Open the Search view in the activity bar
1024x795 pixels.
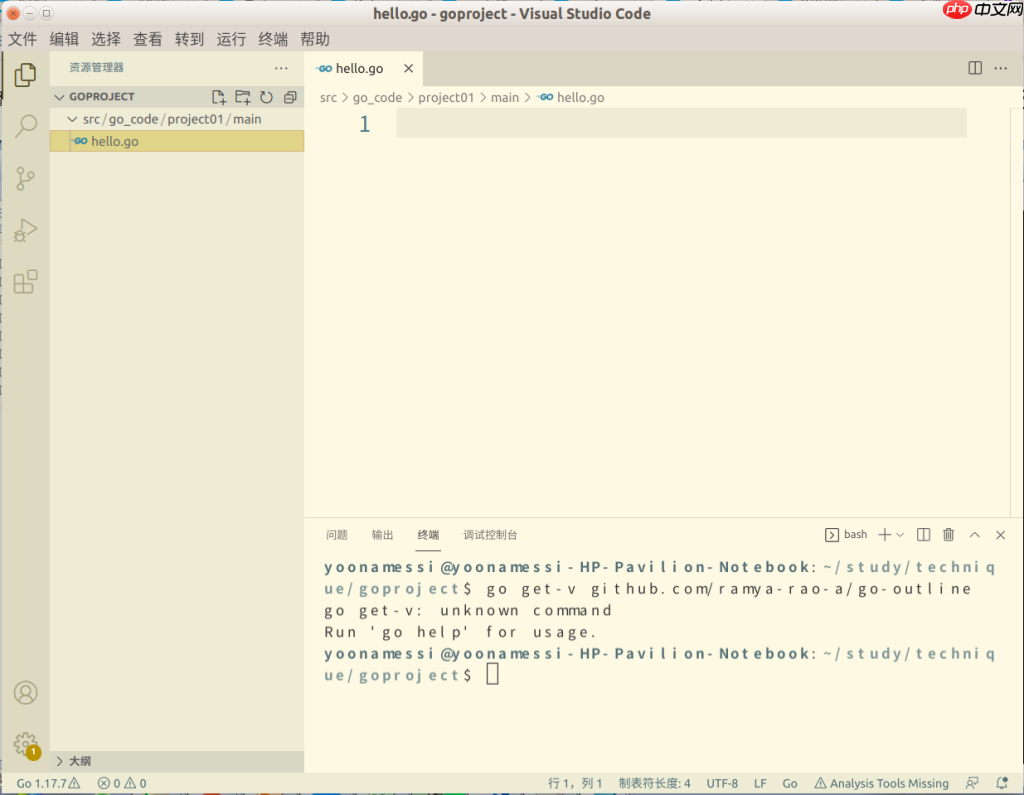click(25, 126)
